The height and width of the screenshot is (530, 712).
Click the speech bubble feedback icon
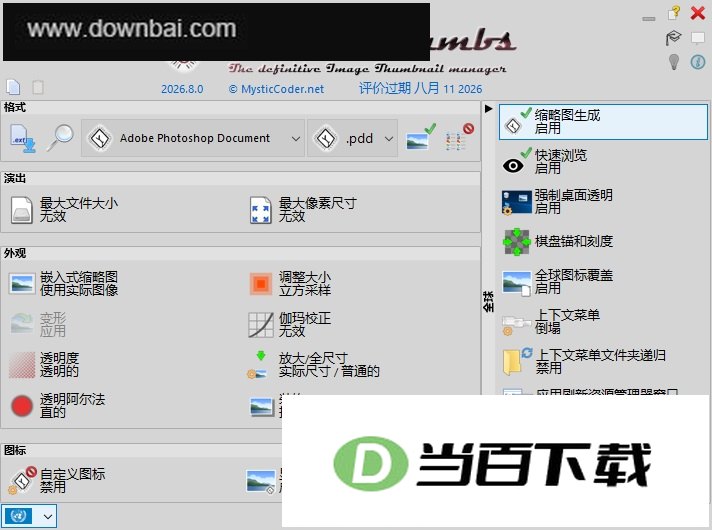coord(698,38)
